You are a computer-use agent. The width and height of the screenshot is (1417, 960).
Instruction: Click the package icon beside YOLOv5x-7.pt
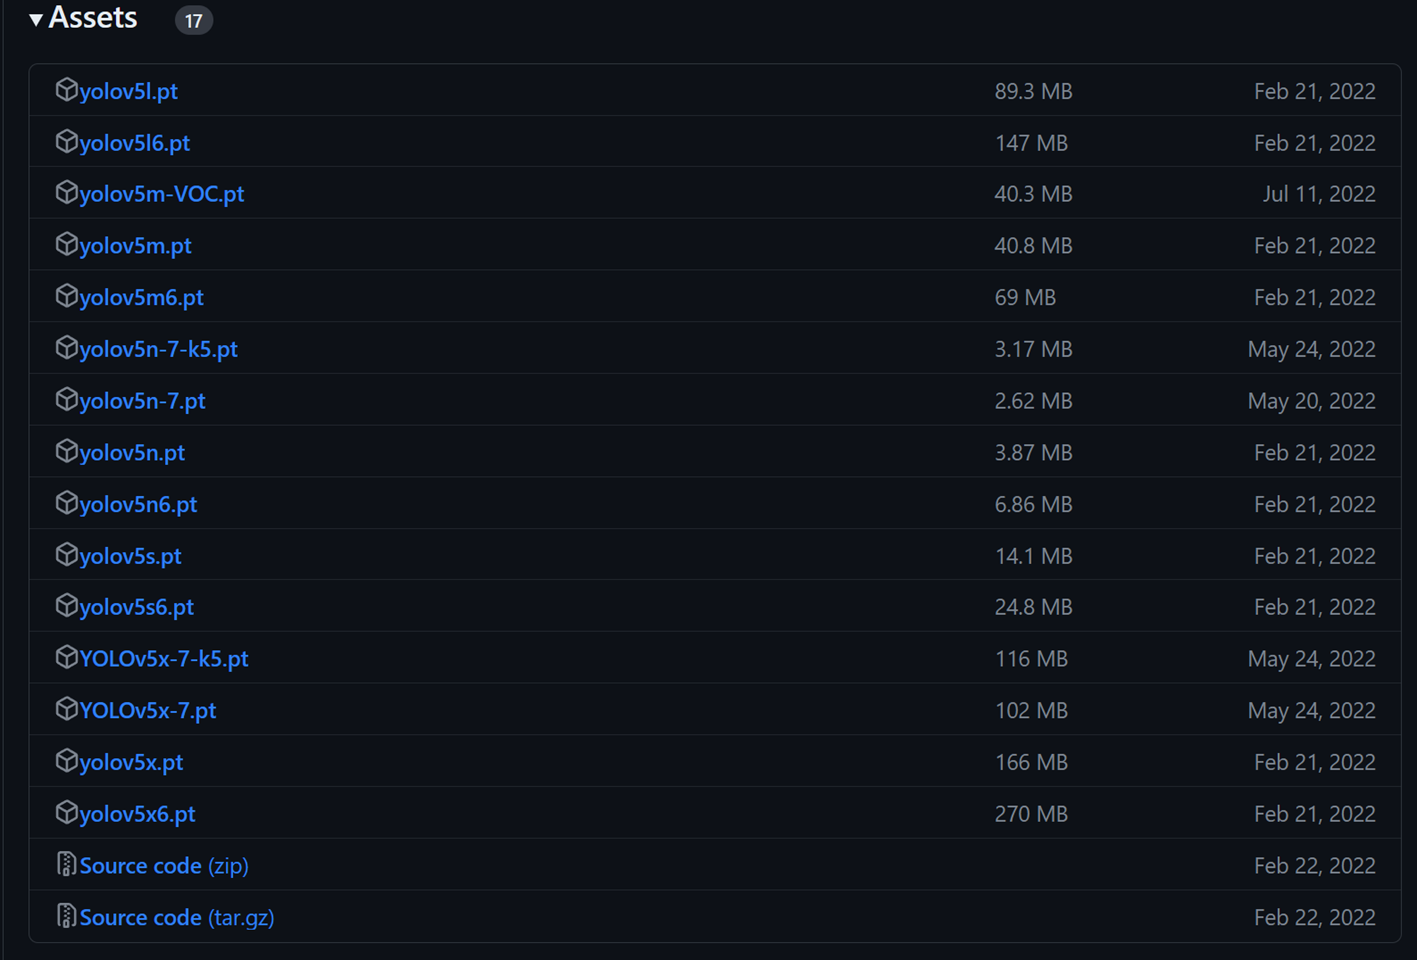pos(66,709)
